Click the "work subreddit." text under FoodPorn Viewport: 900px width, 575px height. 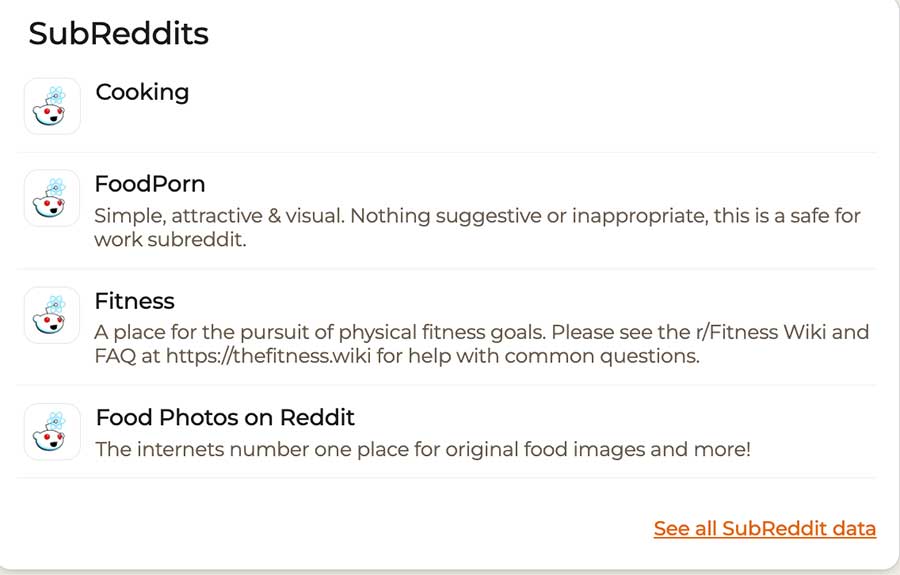pos(170,240)
